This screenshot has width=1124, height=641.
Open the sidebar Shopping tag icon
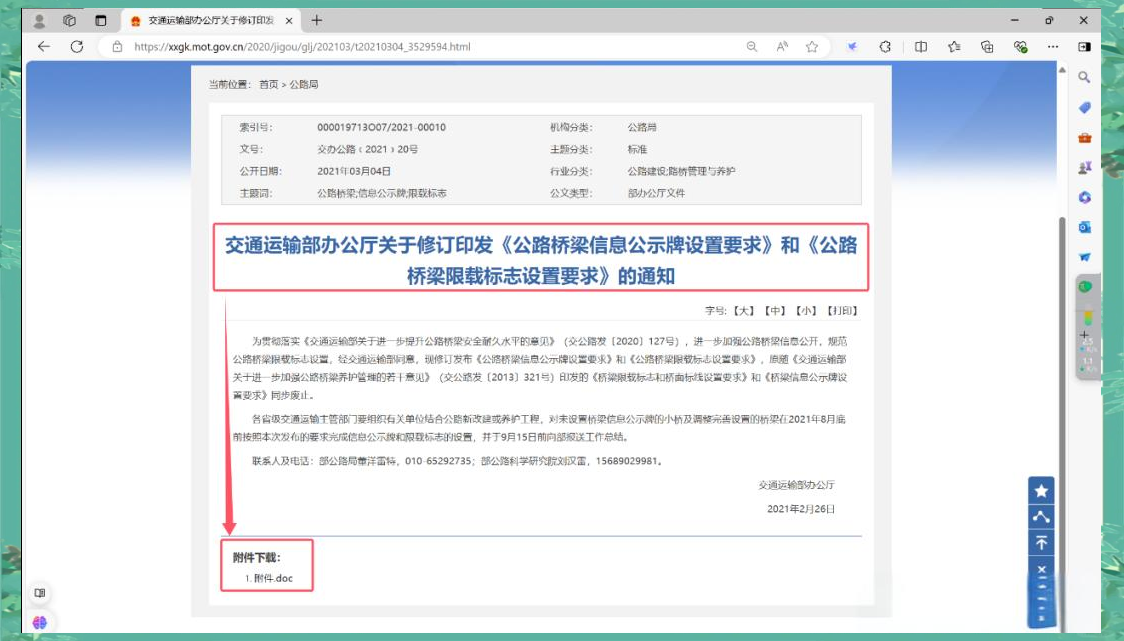[x=1085, y=108]
